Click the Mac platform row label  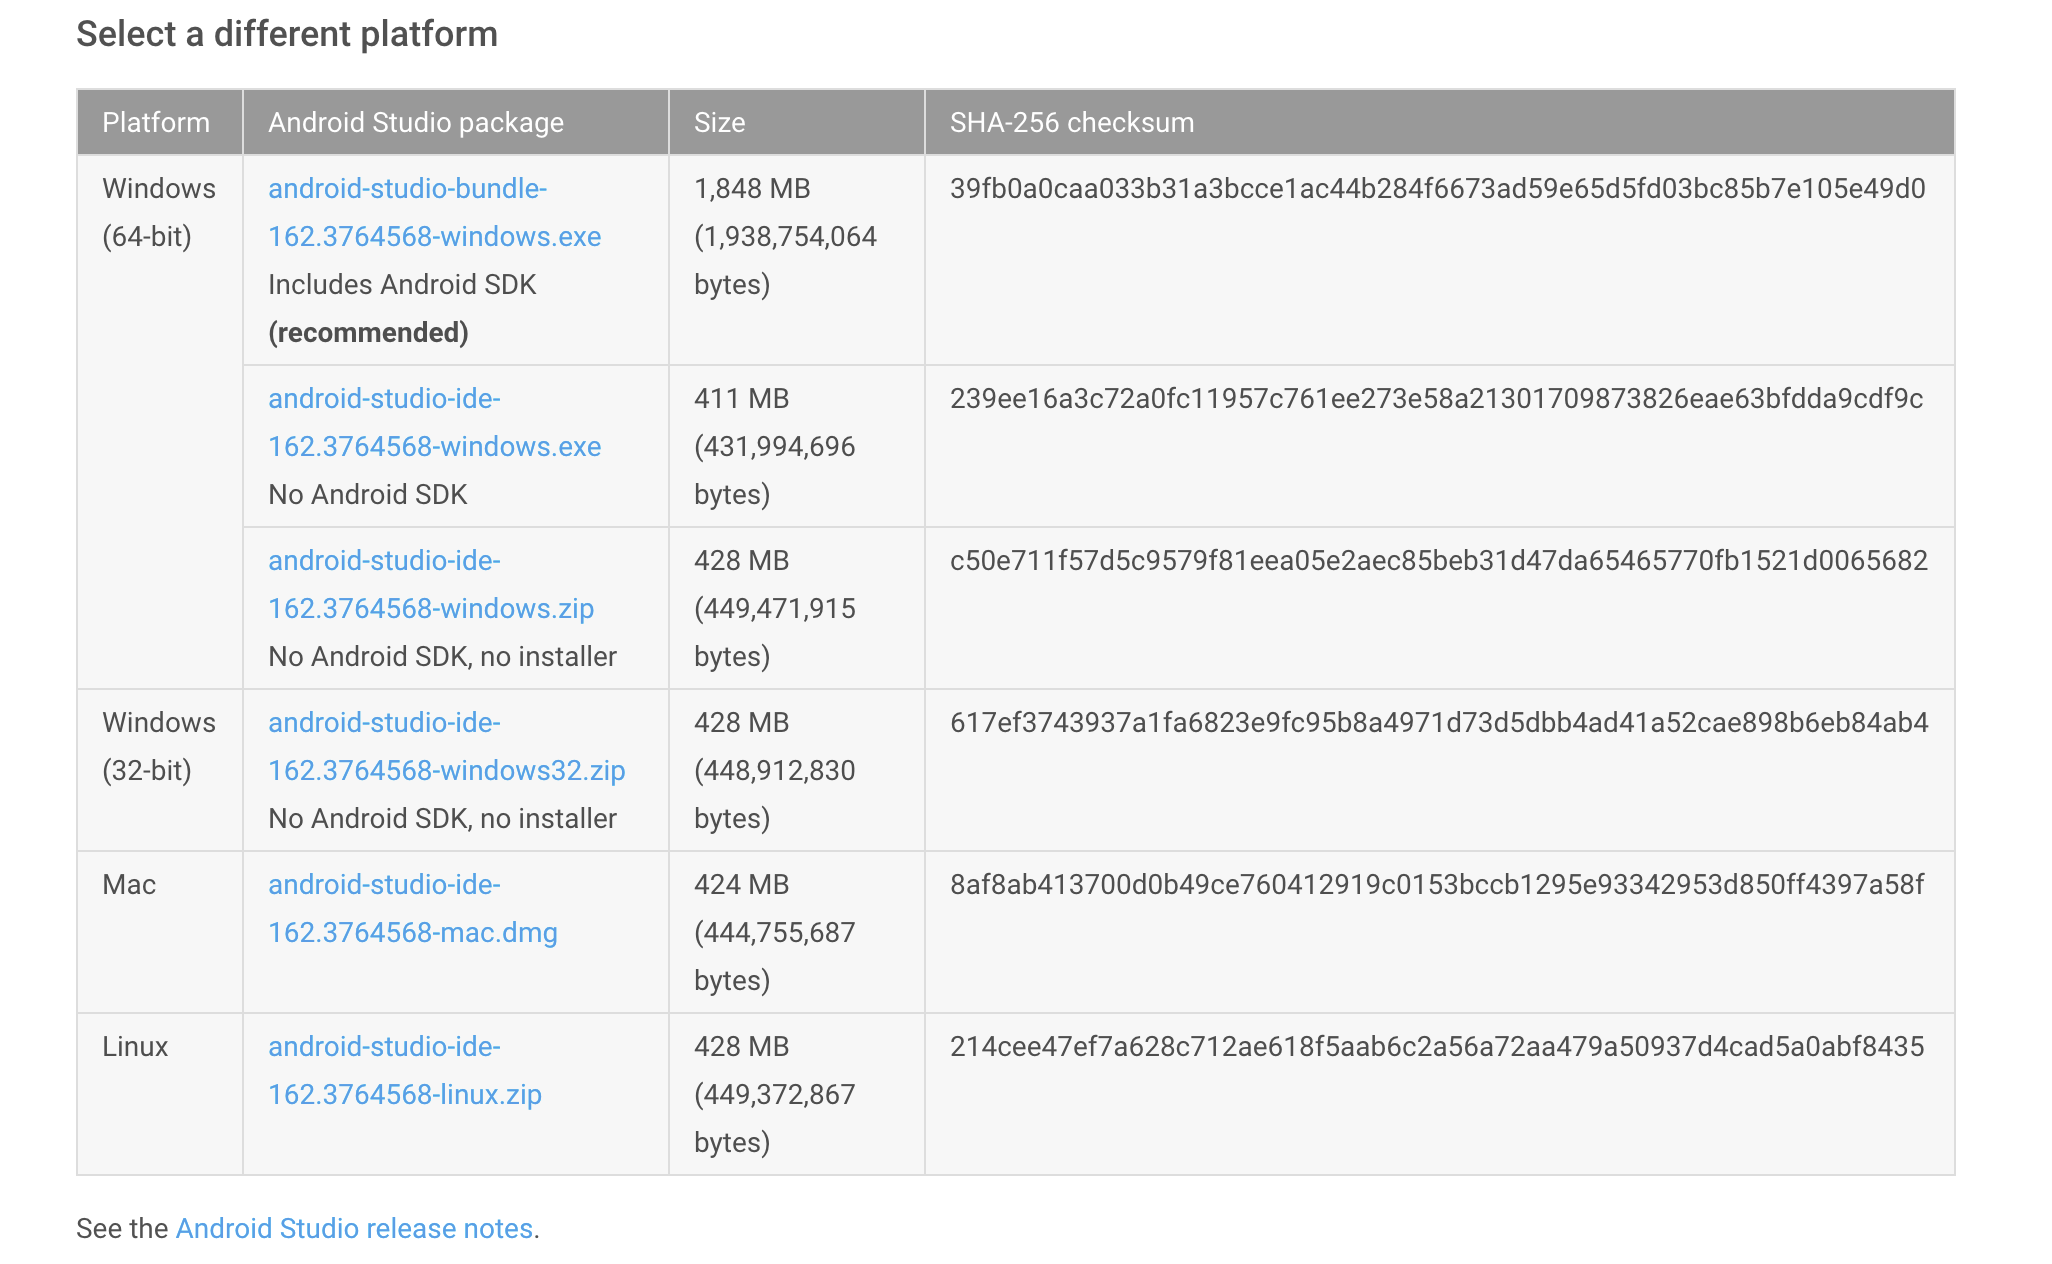pyautogui.click(x=128, y=884)
